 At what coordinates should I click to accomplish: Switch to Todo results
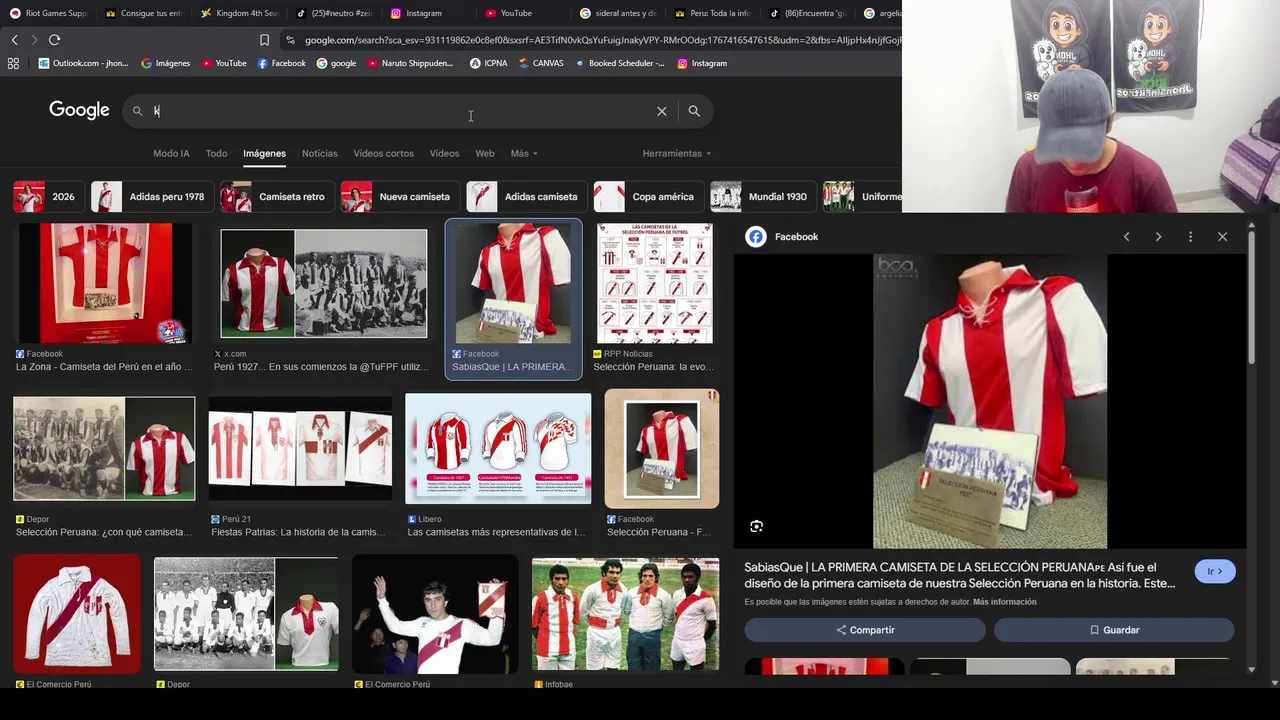[x=216, y=153]
